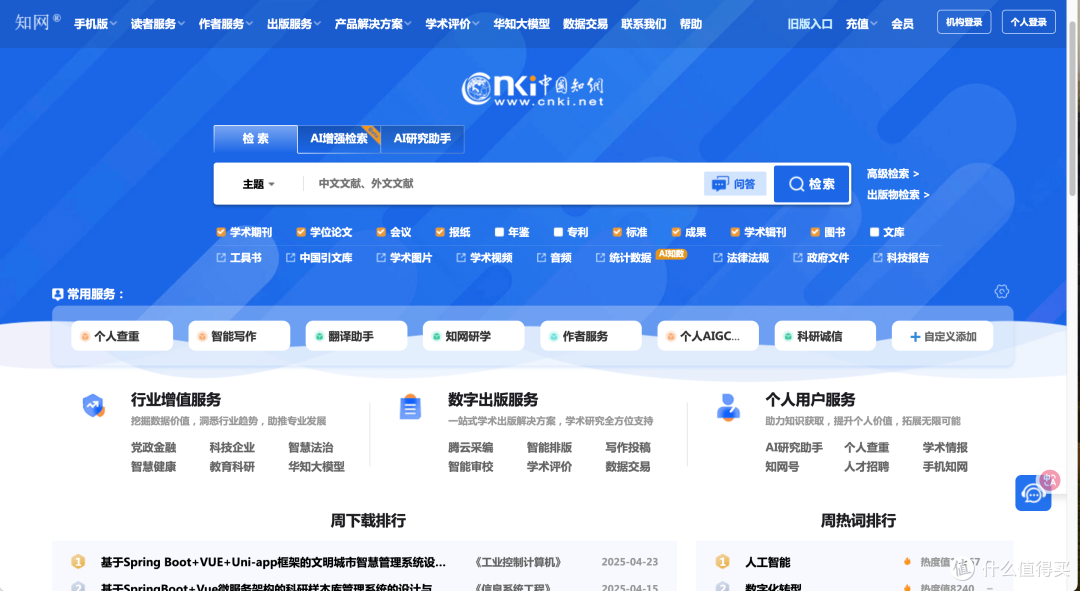
Task: Click the plus icon on 自定义添加
Action: [x=915, y=337]
